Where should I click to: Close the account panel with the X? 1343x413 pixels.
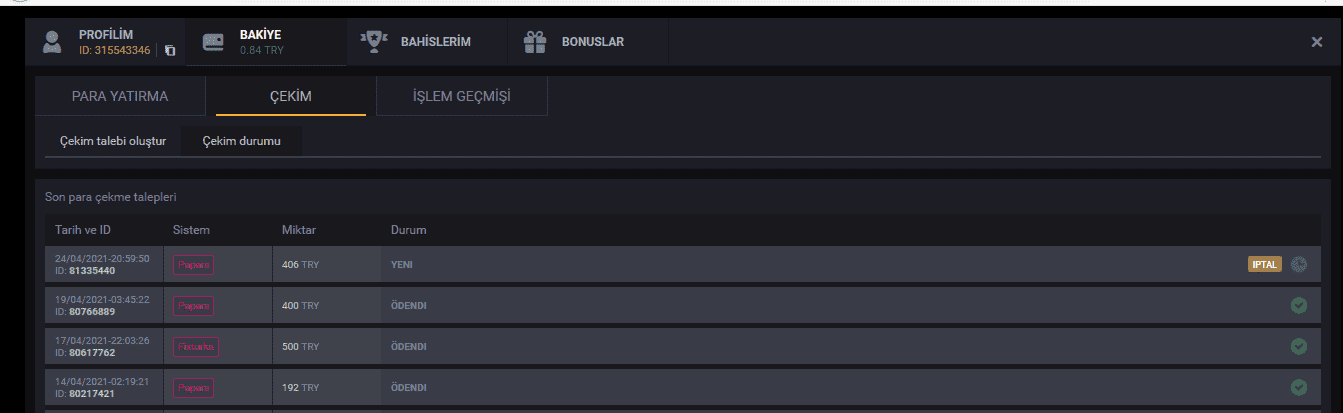(1317, 42)
